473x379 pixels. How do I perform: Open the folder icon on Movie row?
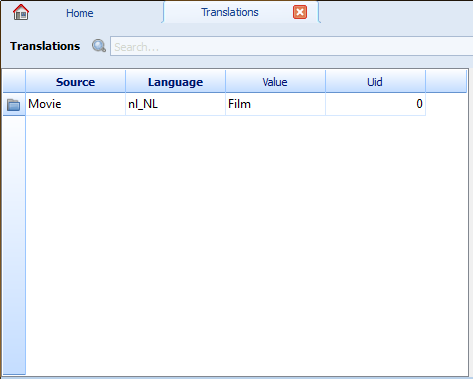tap(14, 105)
